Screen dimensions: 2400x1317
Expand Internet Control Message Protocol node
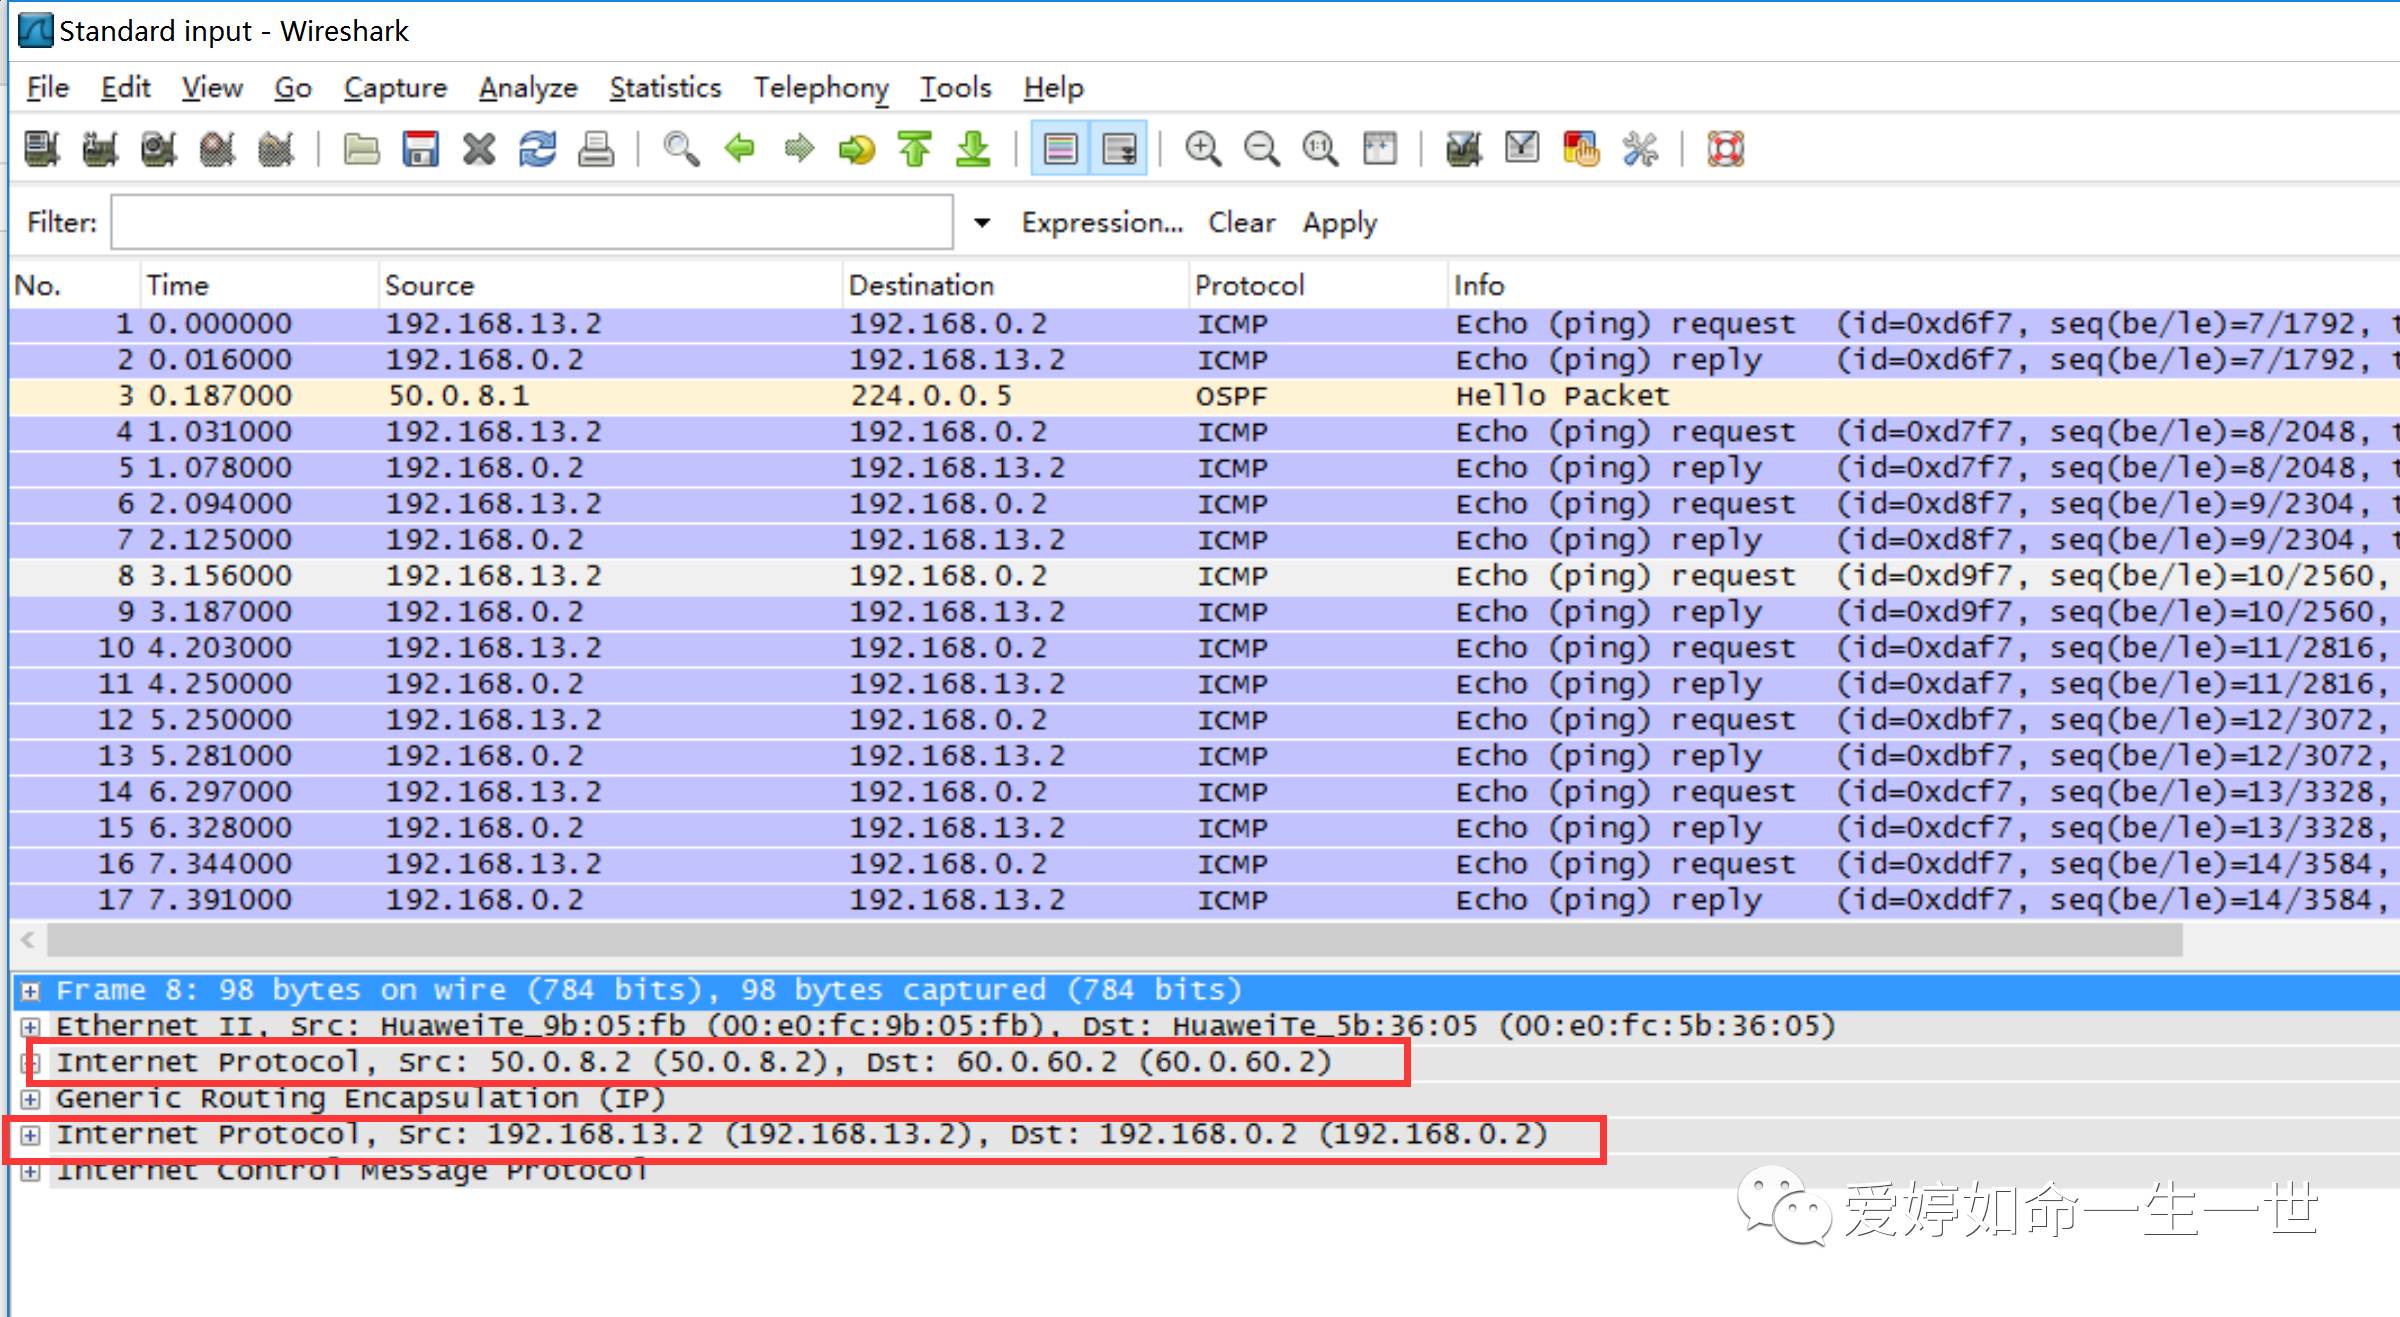tap(31, 1172)
